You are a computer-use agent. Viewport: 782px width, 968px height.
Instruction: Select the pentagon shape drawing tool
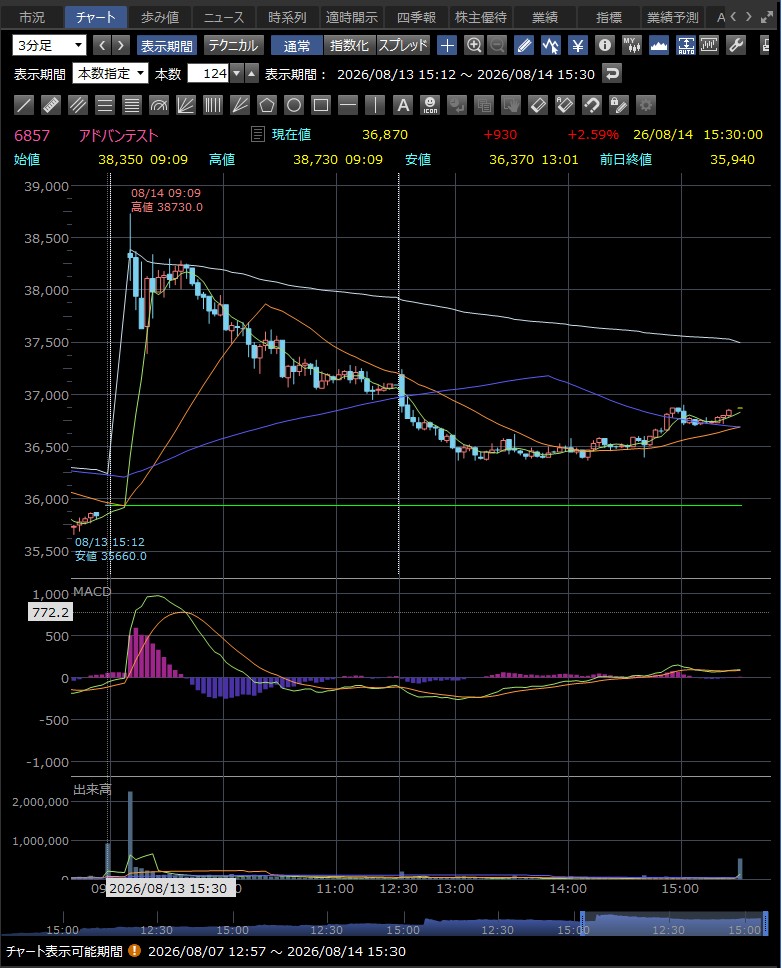click(267, 105)
